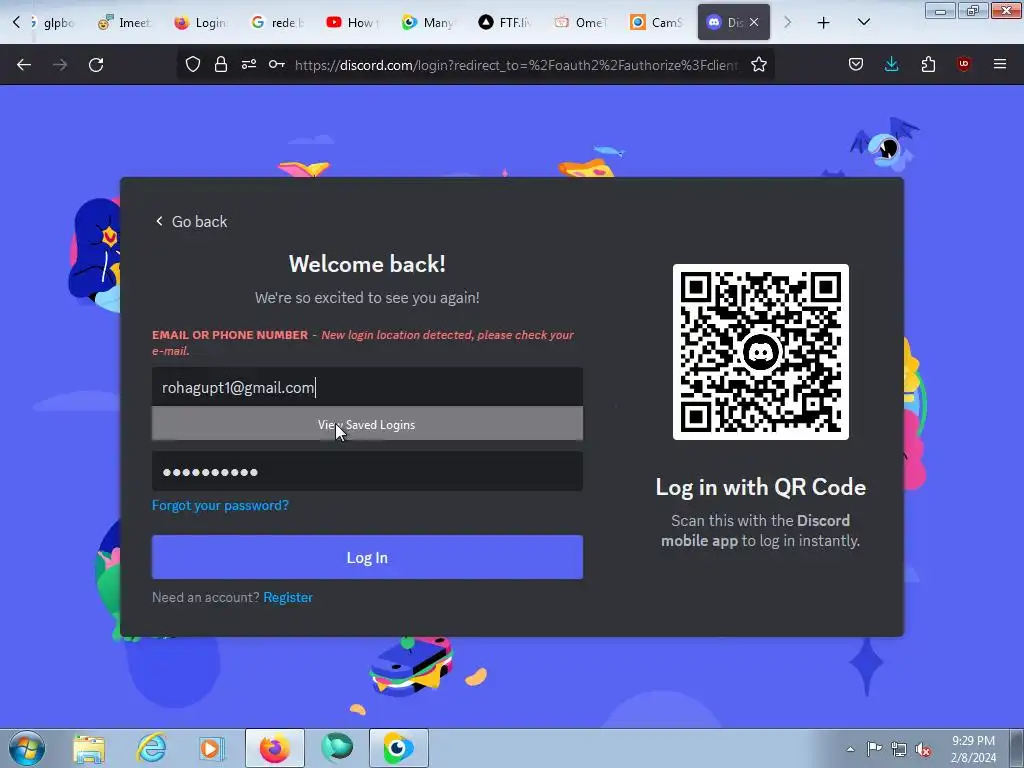Image resolution: width=1024 pixels, height=768 pixels.
Task: Bookmark this page with the star
Action: [x=758, y=65]
